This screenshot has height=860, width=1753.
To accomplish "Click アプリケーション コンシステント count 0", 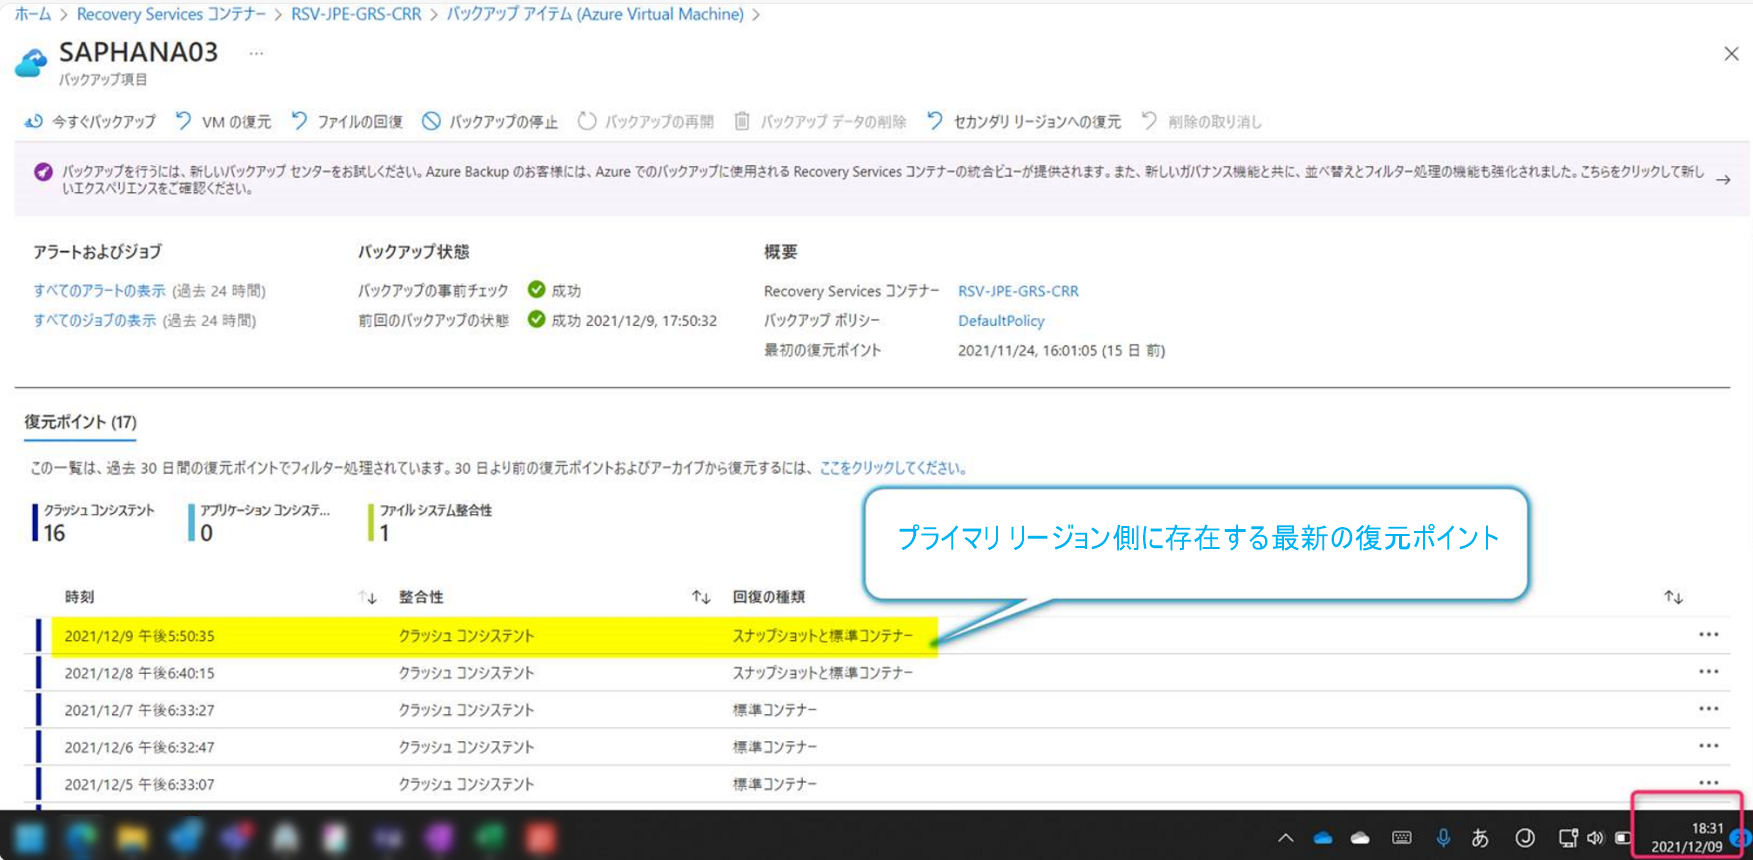I will [259, 523].
